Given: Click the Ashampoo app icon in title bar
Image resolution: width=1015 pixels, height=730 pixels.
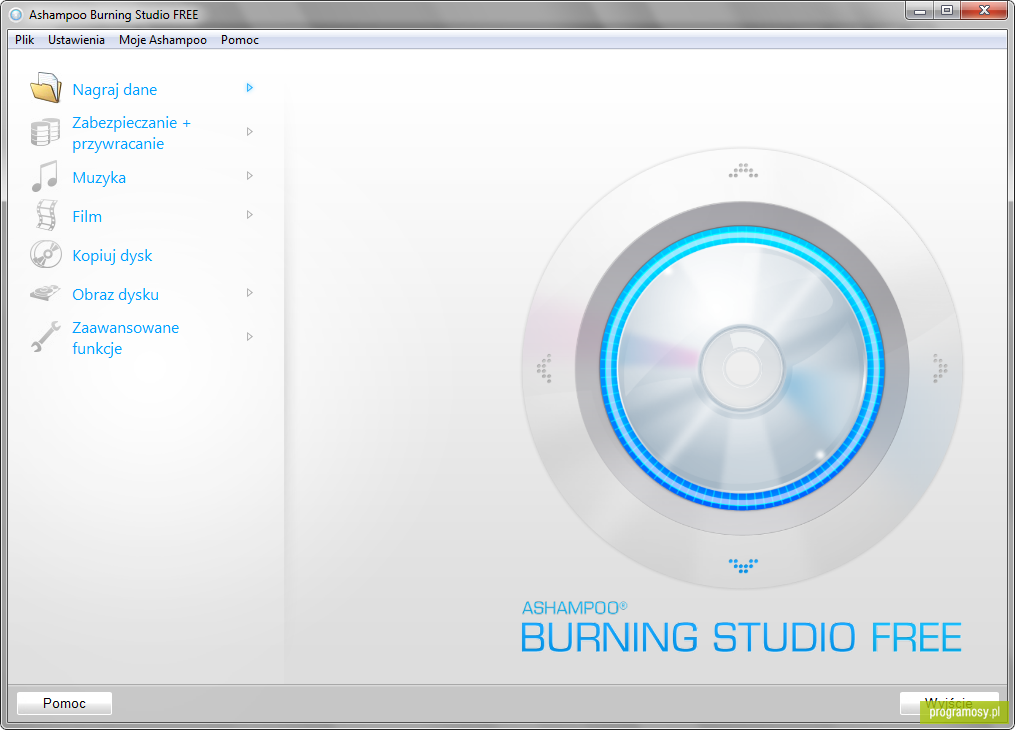Looking at the screenshot, I should pos(16,14).
